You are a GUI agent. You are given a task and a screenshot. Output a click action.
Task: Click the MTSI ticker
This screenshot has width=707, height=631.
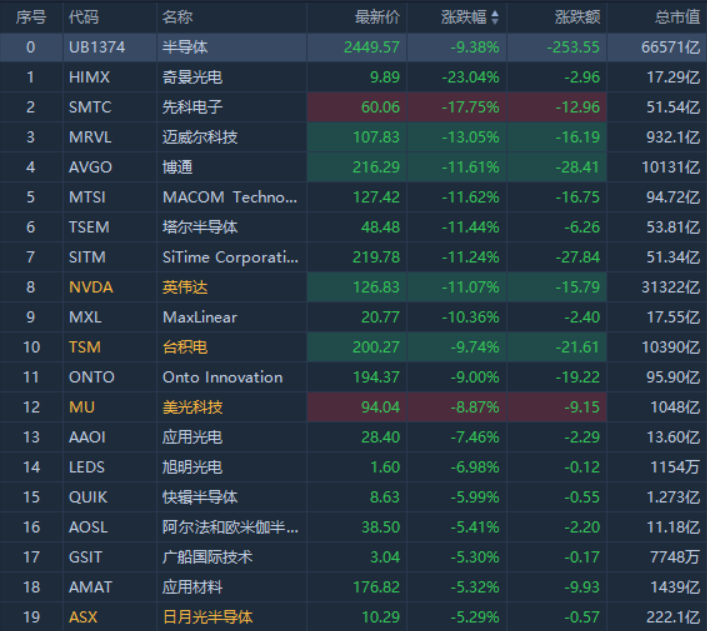pyautogui.click(x=87, y=197)
